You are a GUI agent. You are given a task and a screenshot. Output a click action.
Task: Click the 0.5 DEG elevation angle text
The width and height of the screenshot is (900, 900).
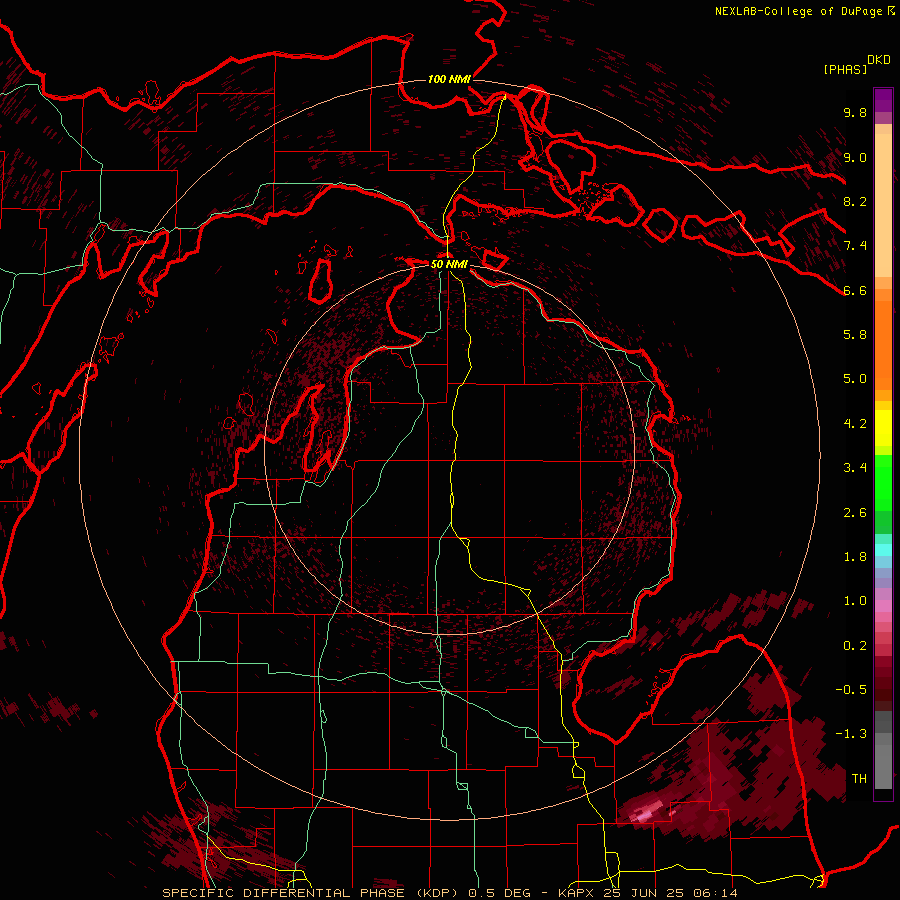pos(500,893)
